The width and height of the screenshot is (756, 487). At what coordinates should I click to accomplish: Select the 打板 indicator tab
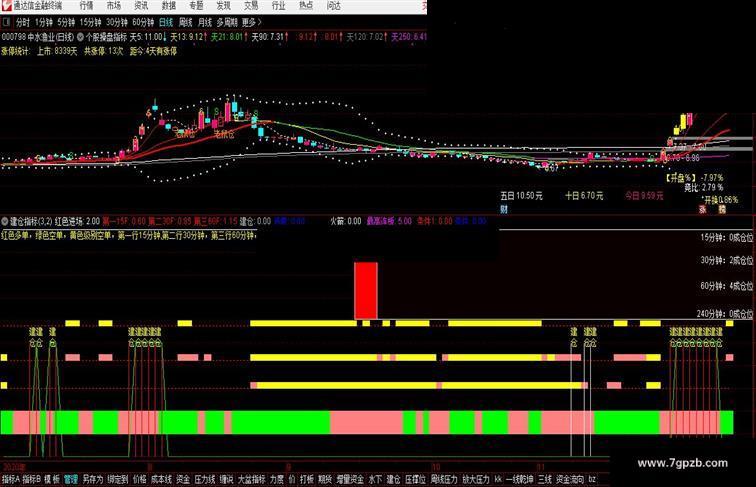(307, 479)
